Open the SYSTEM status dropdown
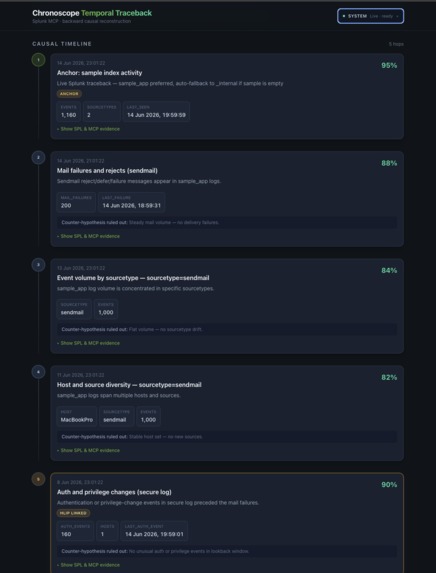The width and height of the screenshot is (436, 573). [x=370, y=16]
